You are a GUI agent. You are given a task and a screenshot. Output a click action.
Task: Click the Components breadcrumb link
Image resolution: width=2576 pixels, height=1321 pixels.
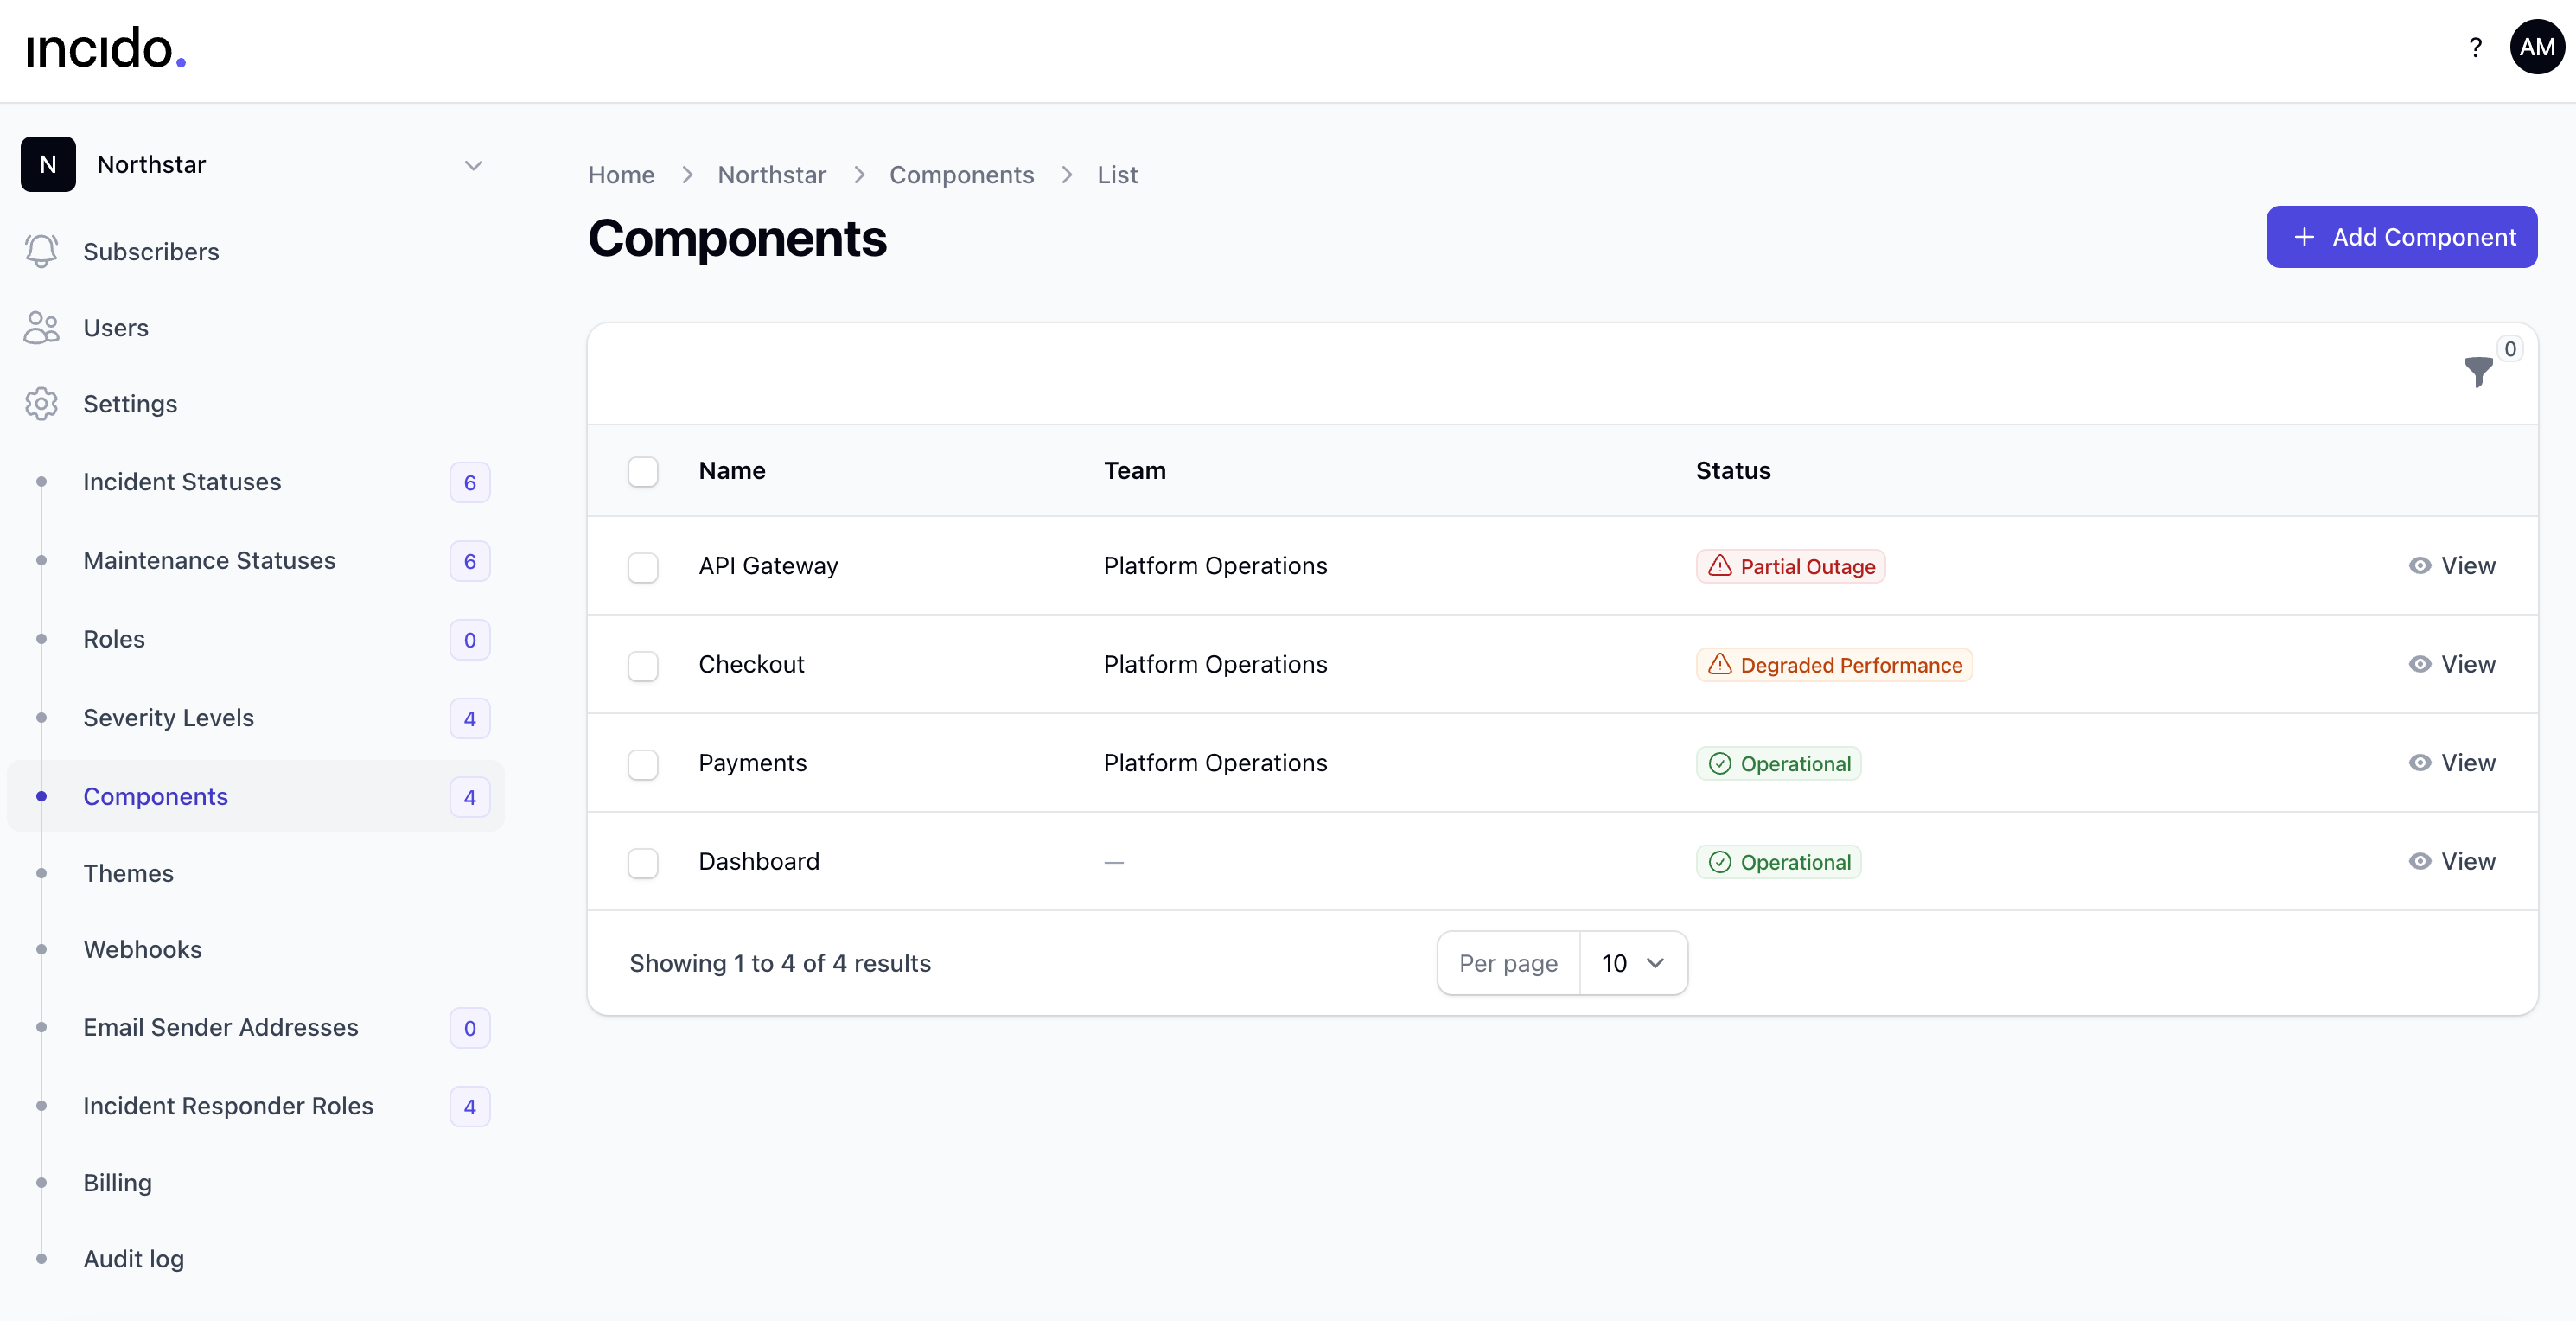point(961,175)
